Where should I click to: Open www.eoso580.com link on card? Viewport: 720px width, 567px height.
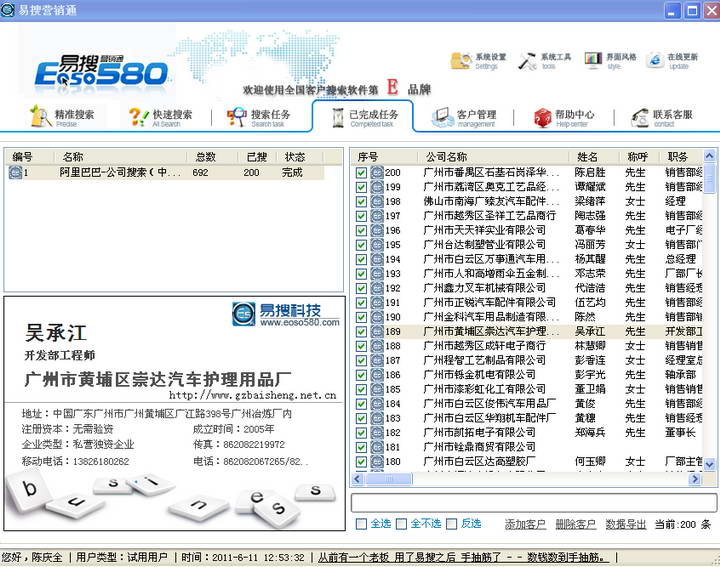tap(300, 322)
